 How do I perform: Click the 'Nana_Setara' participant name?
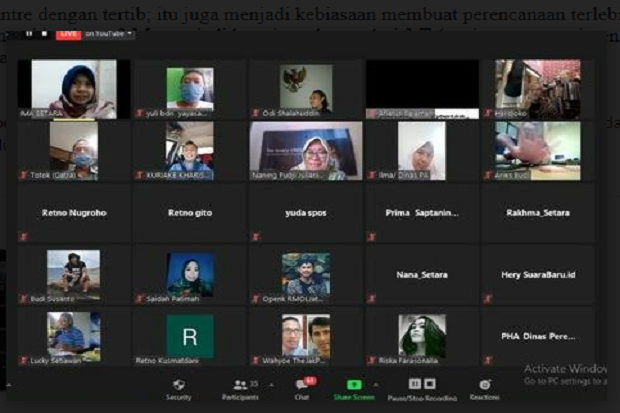422,275
